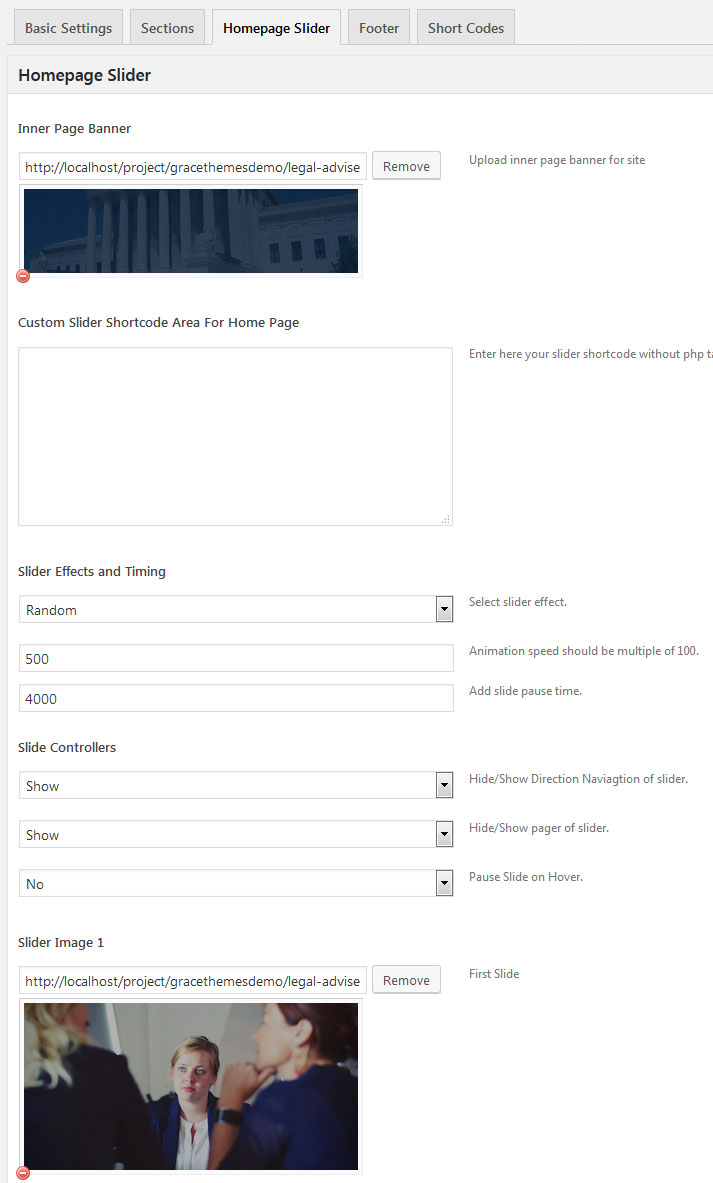Click 'Pause Slide on Hover.' text
713x1183 pixels.
pyautogui.click(x=526, y=877)
